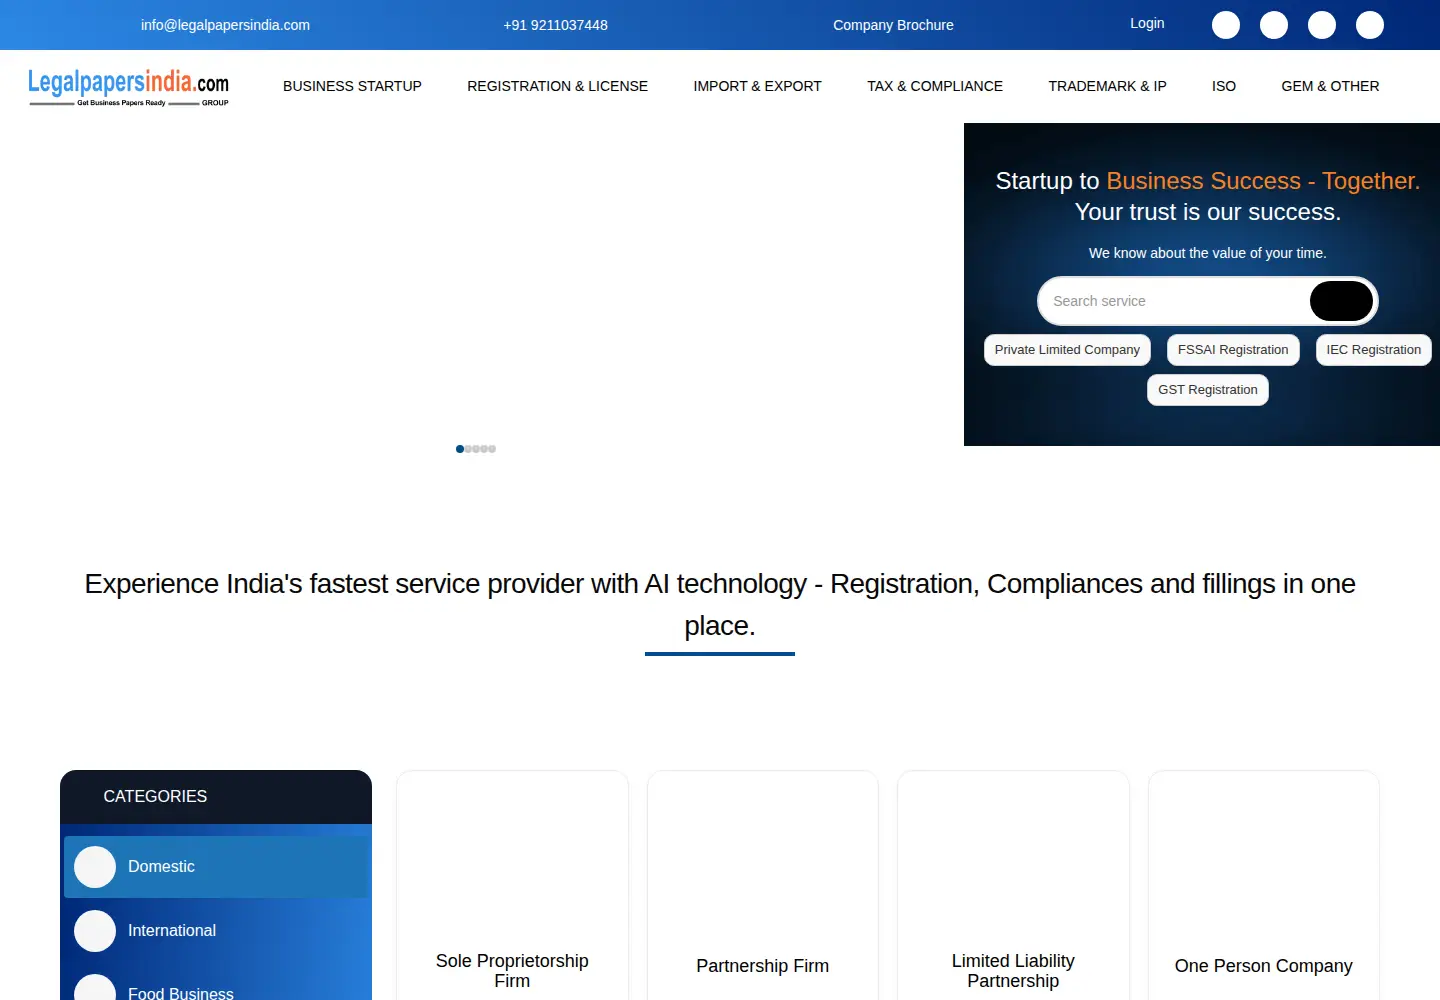Viewport: 1440px width, 1000px height.
Task: Select the Domestic category
Action: pos(216,867)
